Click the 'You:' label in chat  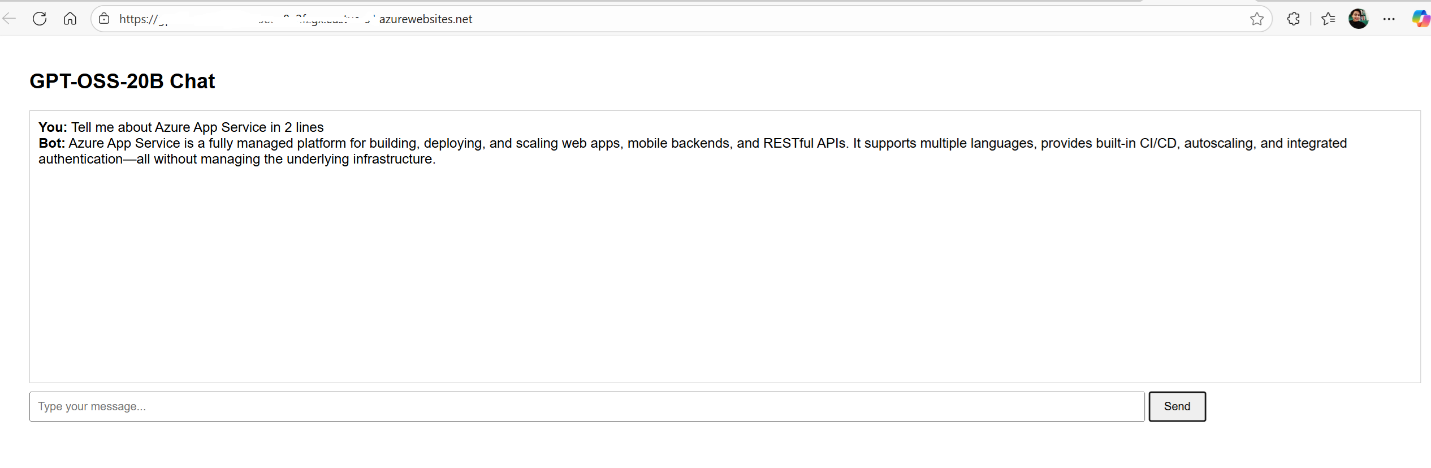click(52, 127)
